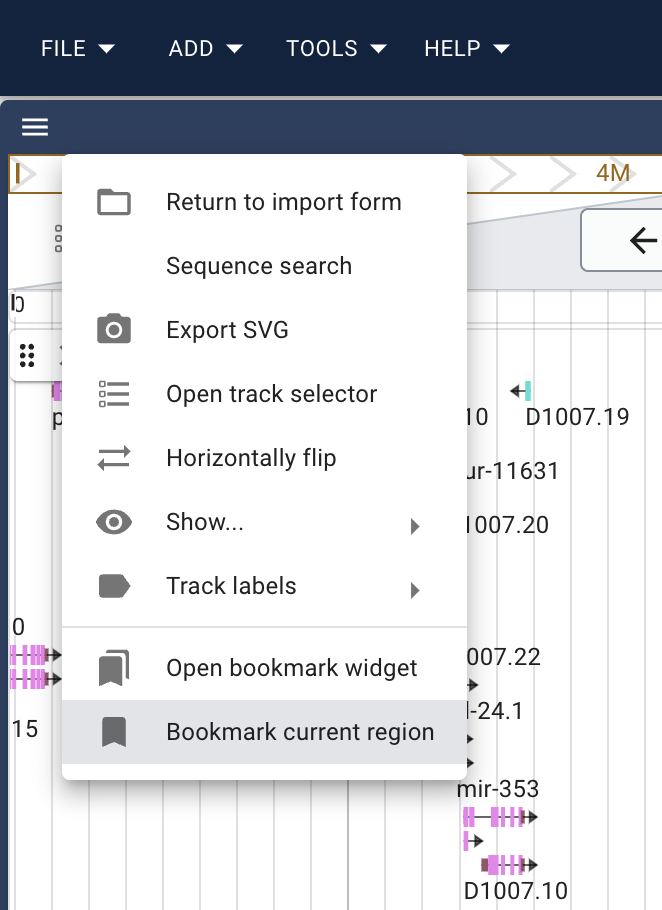Click the single bookmark icon
Viewport: 662px width, 910px height.
pos(114,732)
